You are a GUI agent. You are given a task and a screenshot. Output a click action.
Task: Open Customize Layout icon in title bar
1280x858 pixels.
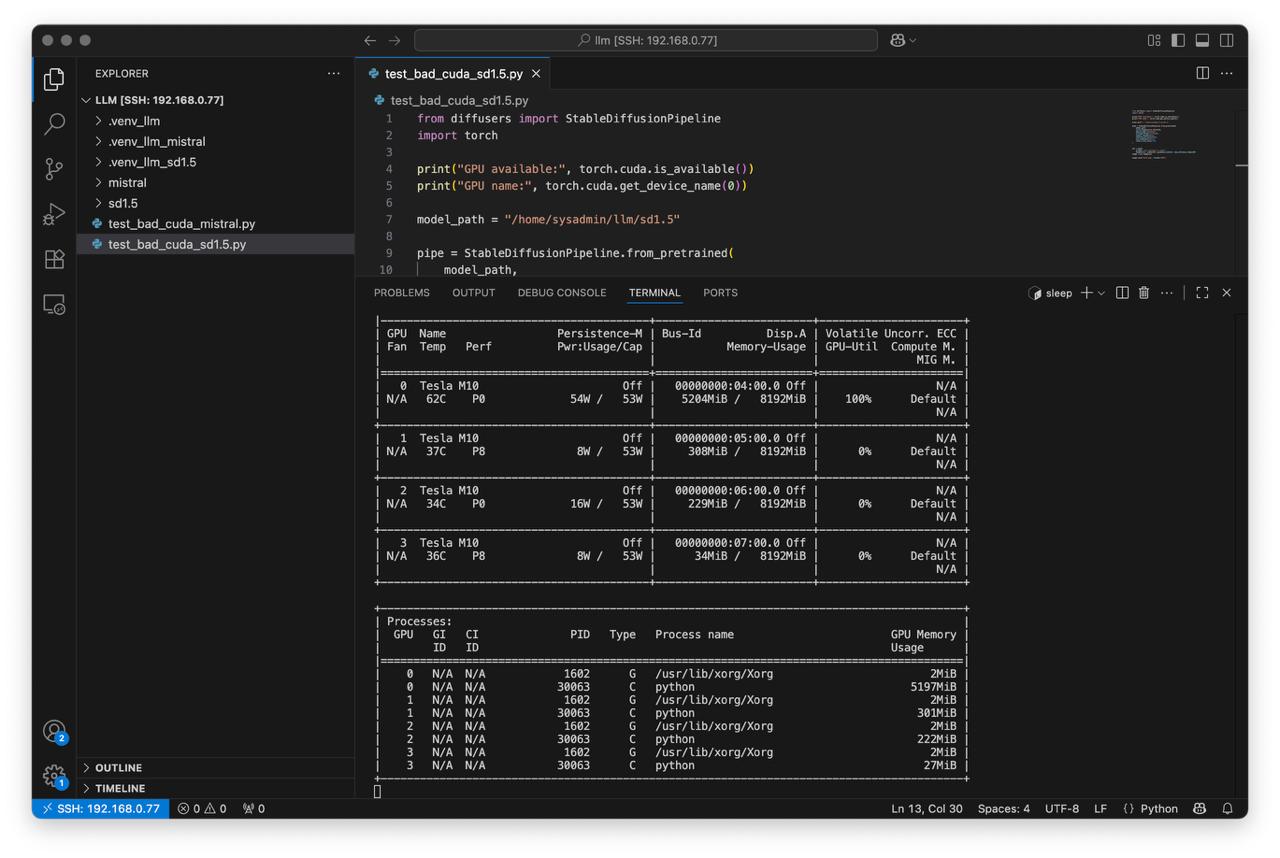pyautogui.click(x=1154, y=40)
